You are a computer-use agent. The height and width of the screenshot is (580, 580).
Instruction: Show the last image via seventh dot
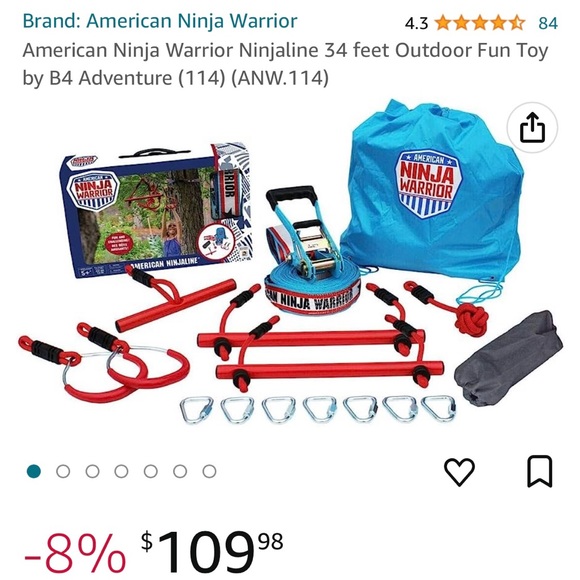pos(209,471)
